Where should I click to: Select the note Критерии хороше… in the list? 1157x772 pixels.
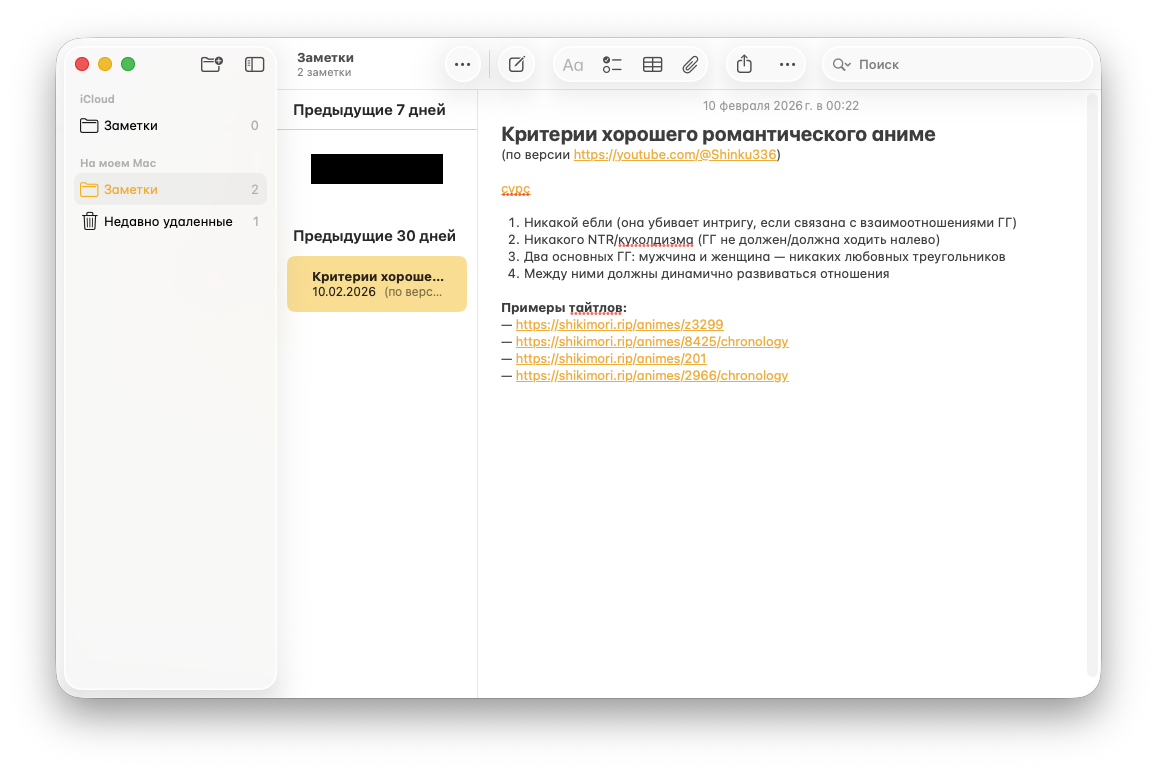(377, 284)
